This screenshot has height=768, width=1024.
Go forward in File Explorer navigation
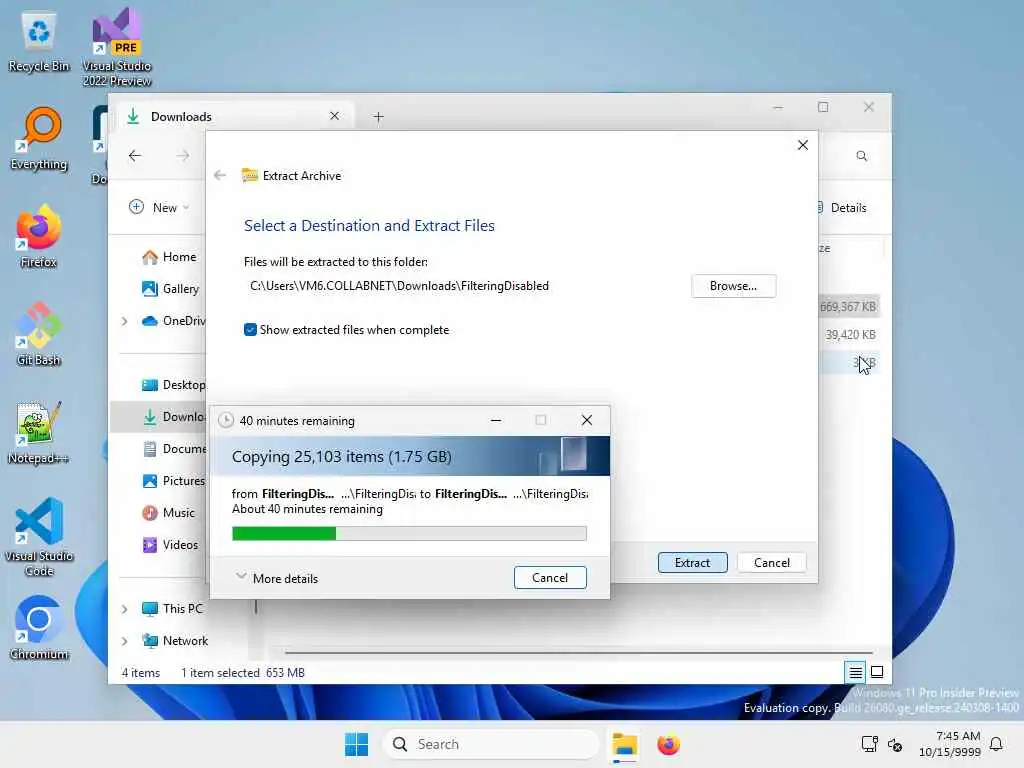coord(183,155)
